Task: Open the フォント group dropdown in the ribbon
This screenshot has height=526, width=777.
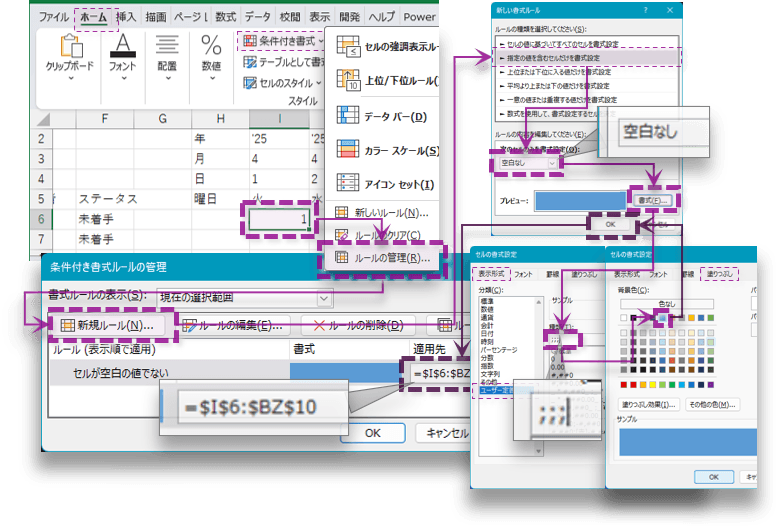Action: tap(122, 58)
